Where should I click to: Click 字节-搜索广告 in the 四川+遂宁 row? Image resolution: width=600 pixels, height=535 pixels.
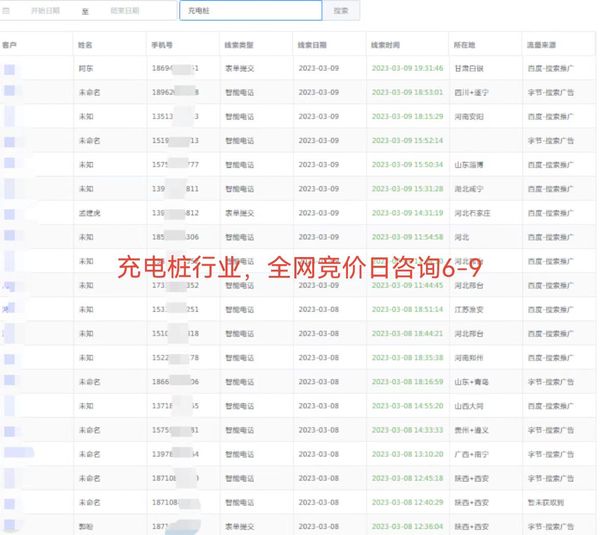tap(551, 93)
